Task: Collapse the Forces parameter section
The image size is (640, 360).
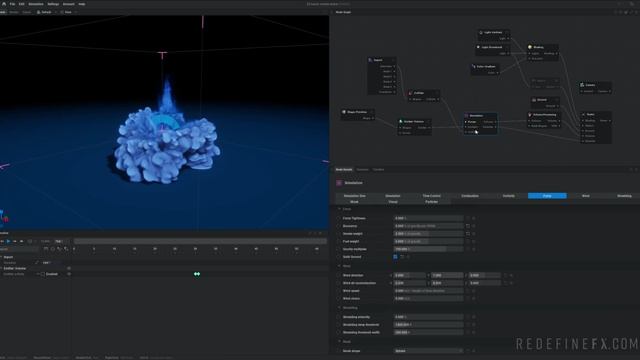Action: [x=339, y=209]
